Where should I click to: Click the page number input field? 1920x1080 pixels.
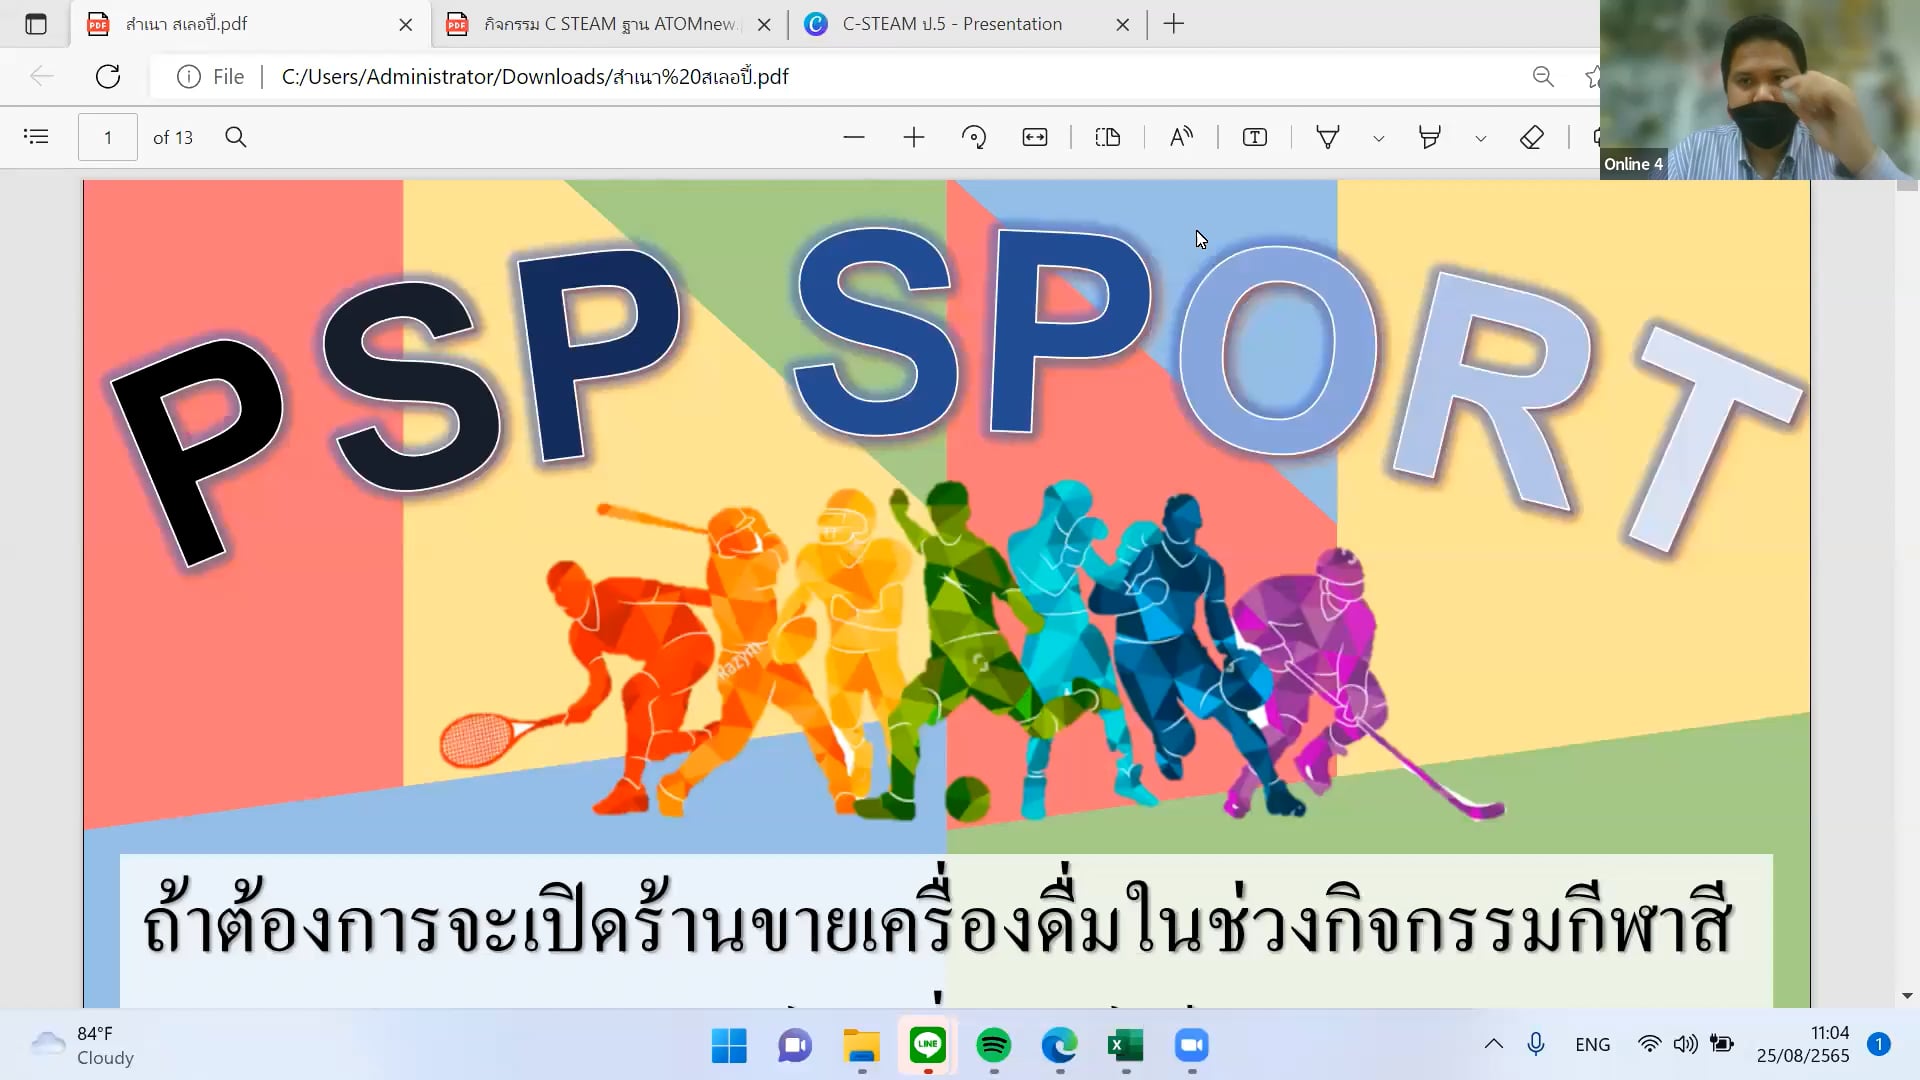(108, 137)
